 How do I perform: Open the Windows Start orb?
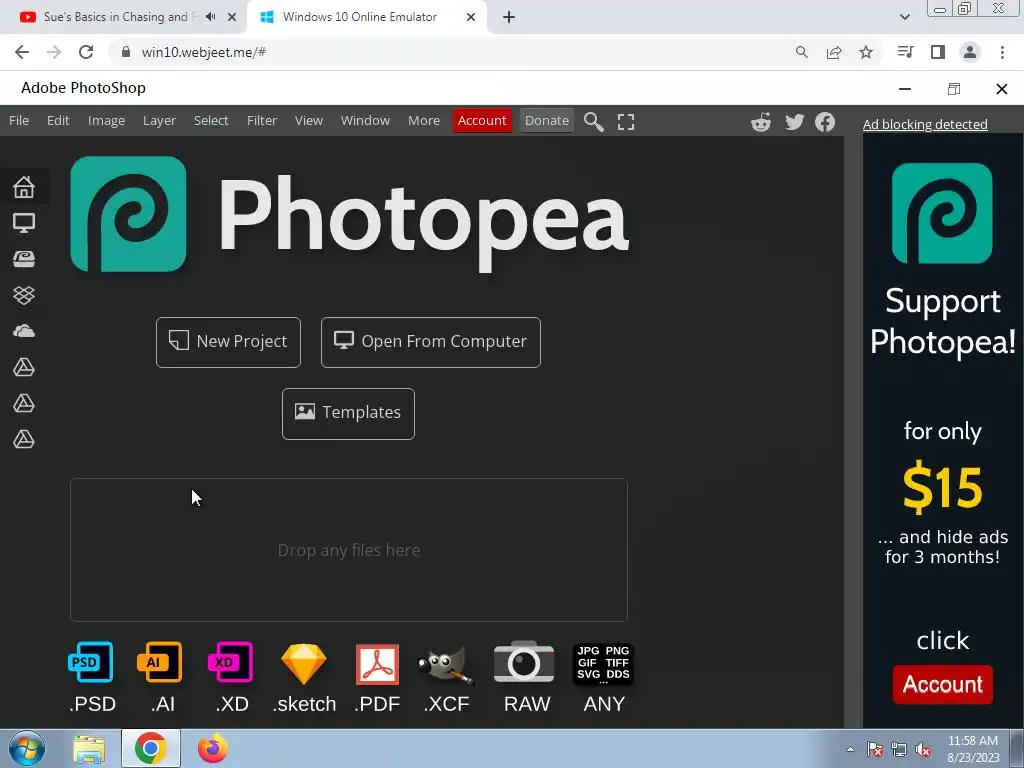click(x=27, y=748)
